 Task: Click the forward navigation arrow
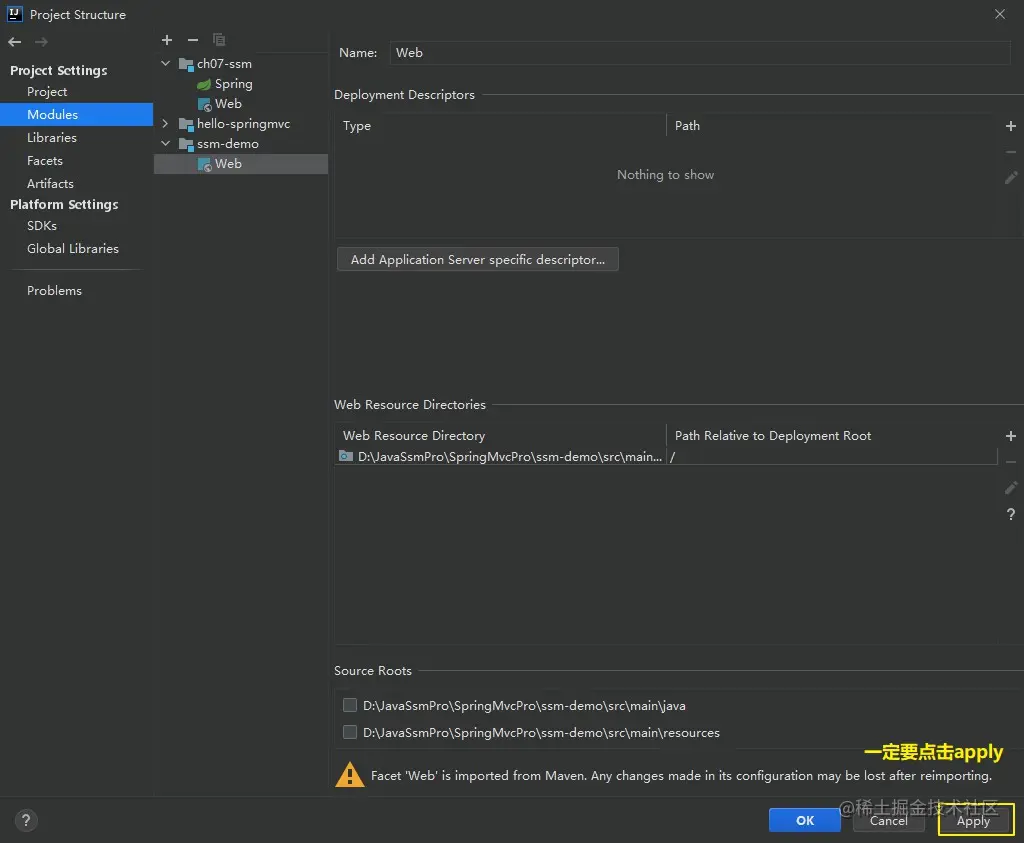(41, 42)
